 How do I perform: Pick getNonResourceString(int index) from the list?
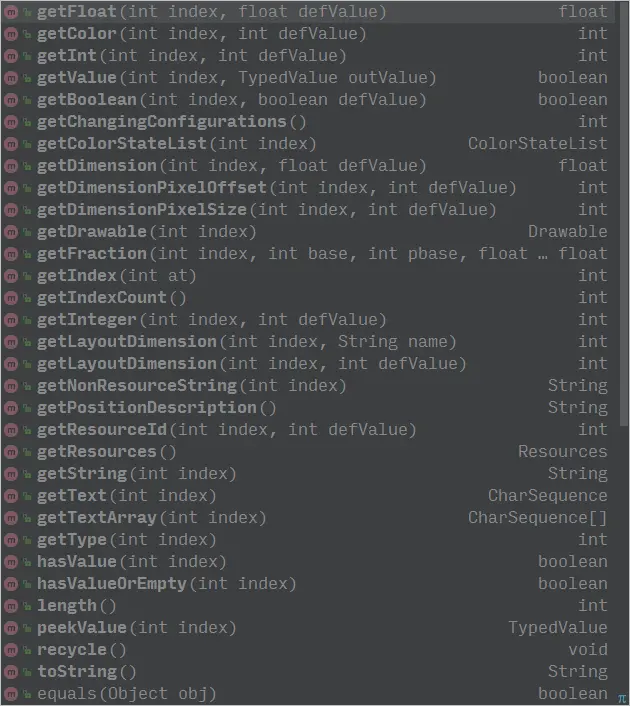(x=308, y=386)
